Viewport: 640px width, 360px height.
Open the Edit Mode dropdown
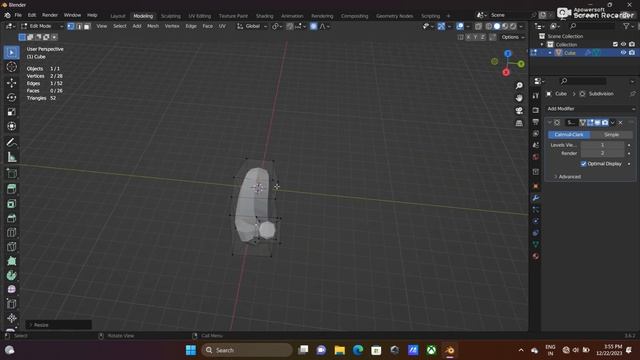pos(42,26)
